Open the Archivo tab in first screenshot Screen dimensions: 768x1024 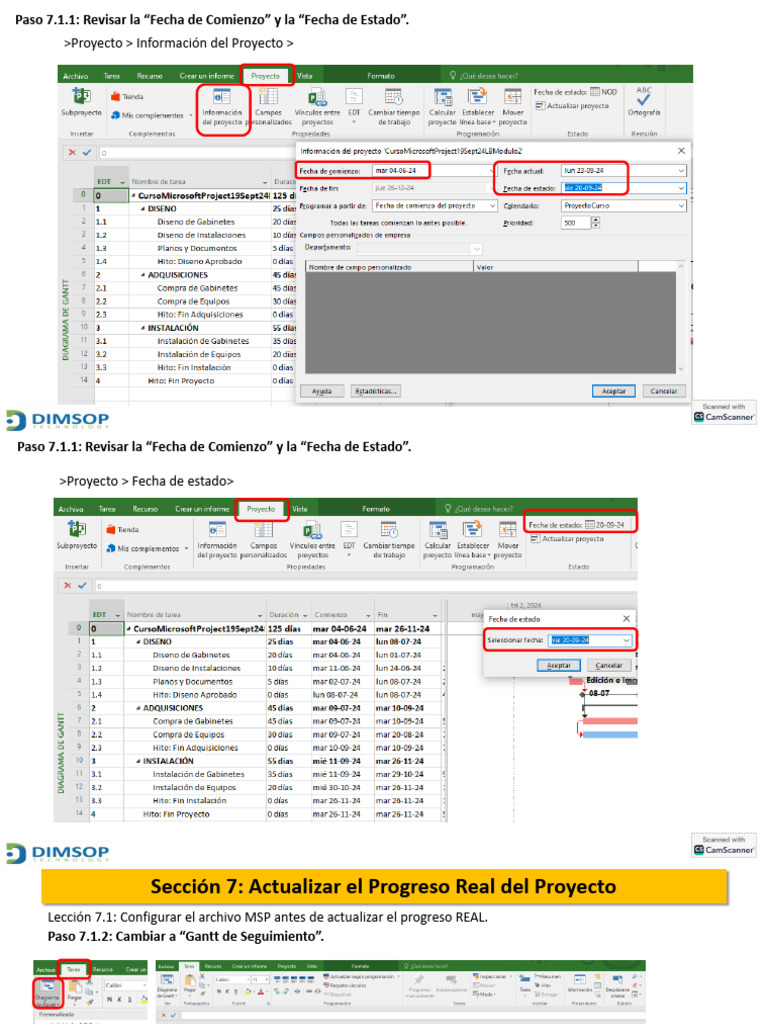pos(75,76)
